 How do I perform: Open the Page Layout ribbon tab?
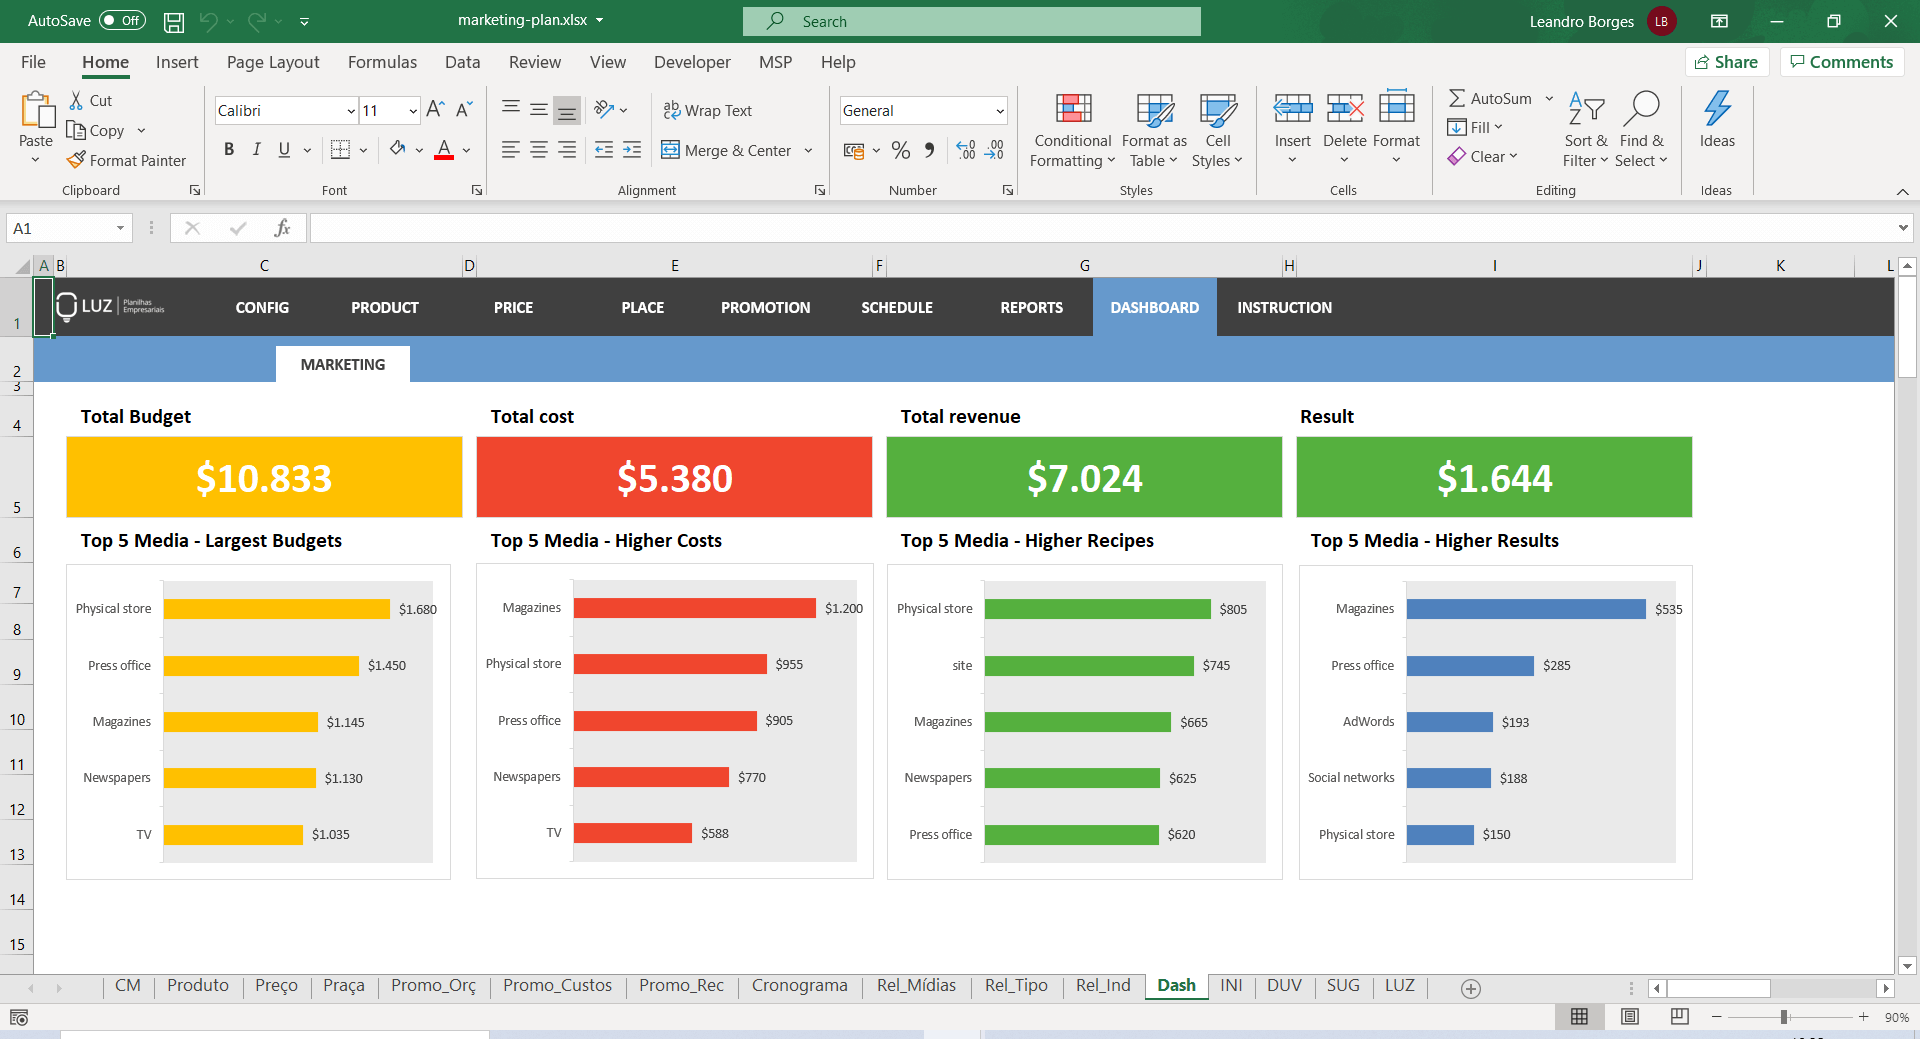pos(273,62)
